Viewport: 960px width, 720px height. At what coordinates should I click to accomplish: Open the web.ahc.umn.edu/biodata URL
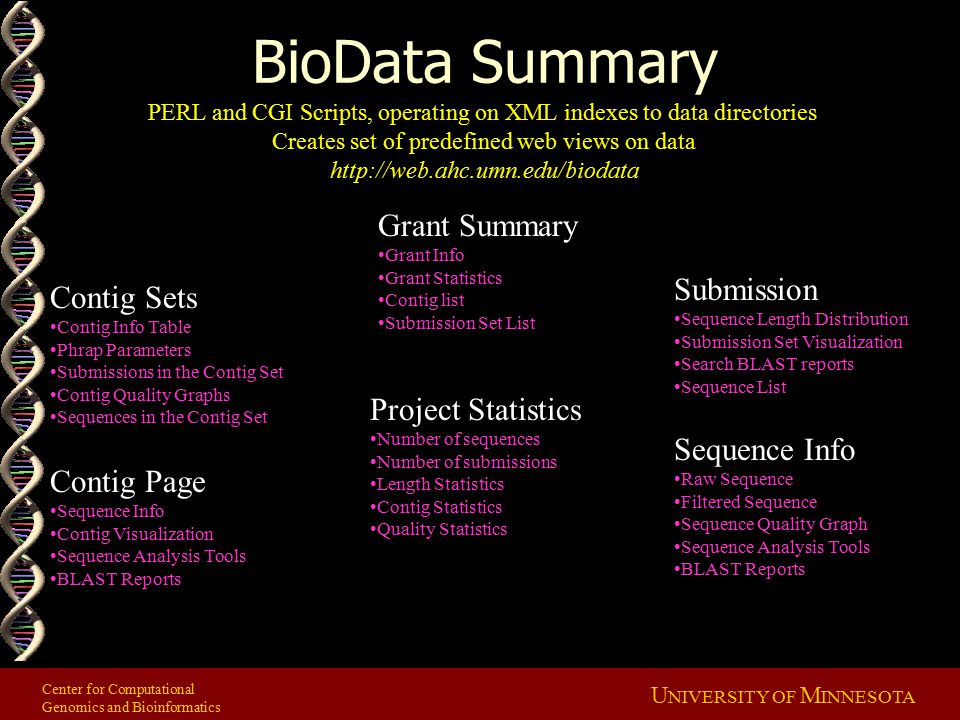tap(484, 170)
